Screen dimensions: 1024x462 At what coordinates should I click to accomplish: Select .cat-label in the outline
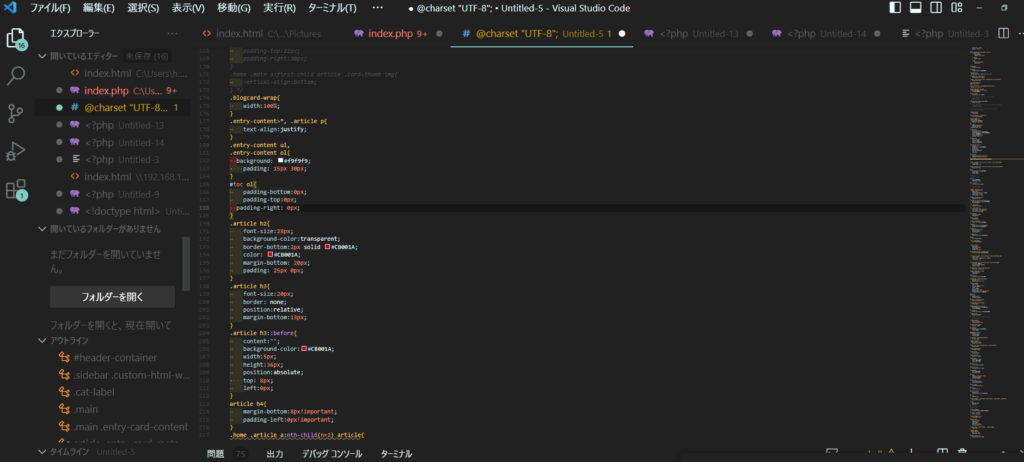coord(95,393)
